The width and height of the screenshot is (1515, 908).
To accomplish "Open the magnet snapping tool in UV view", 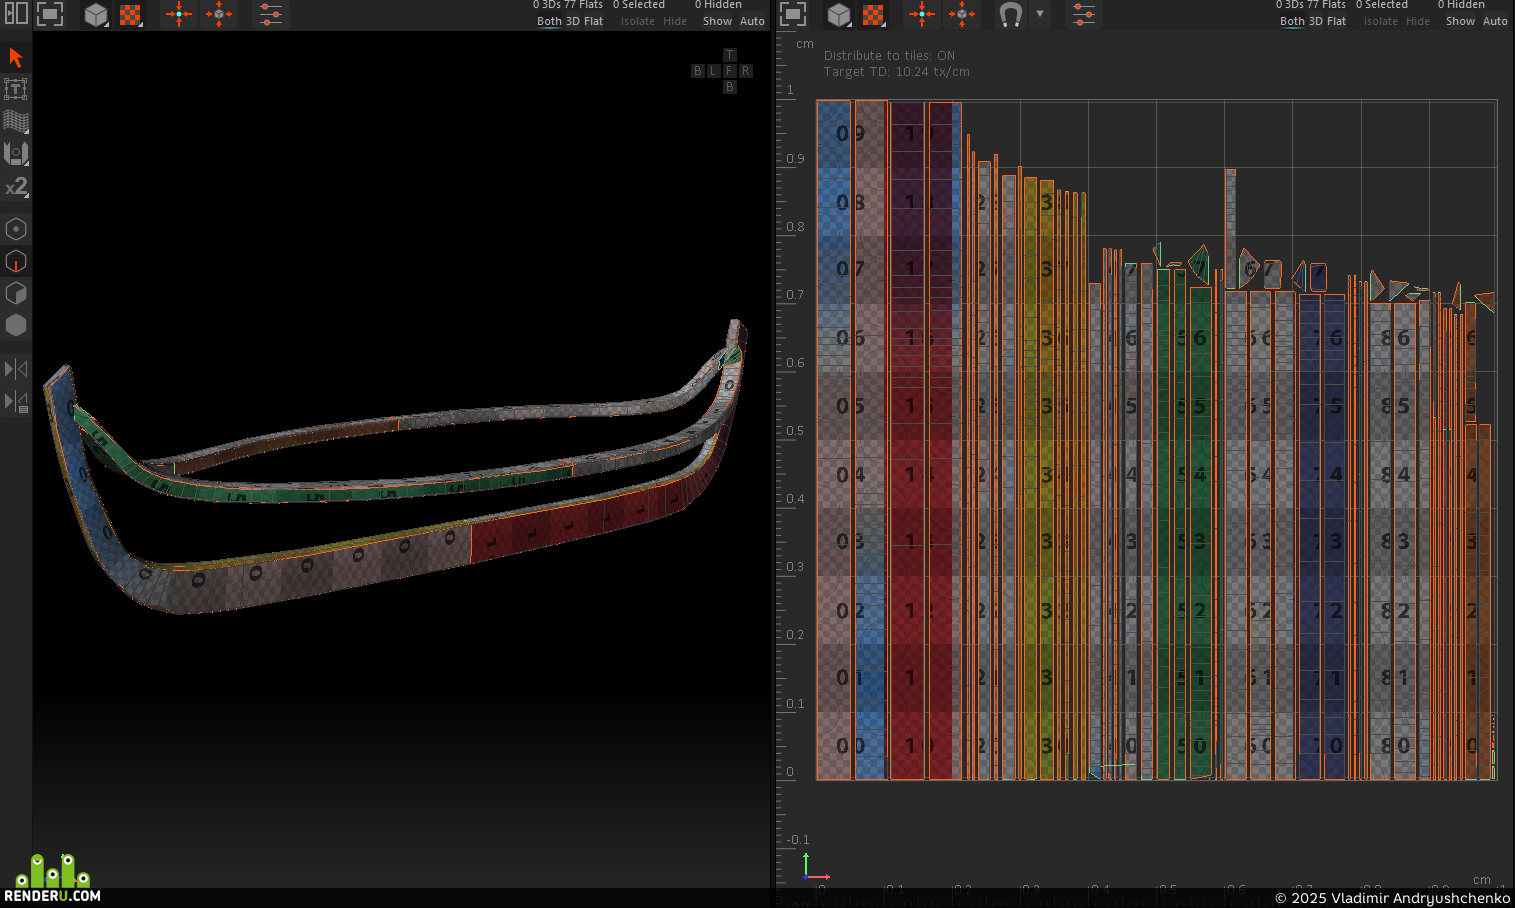I will point(1010,14).
